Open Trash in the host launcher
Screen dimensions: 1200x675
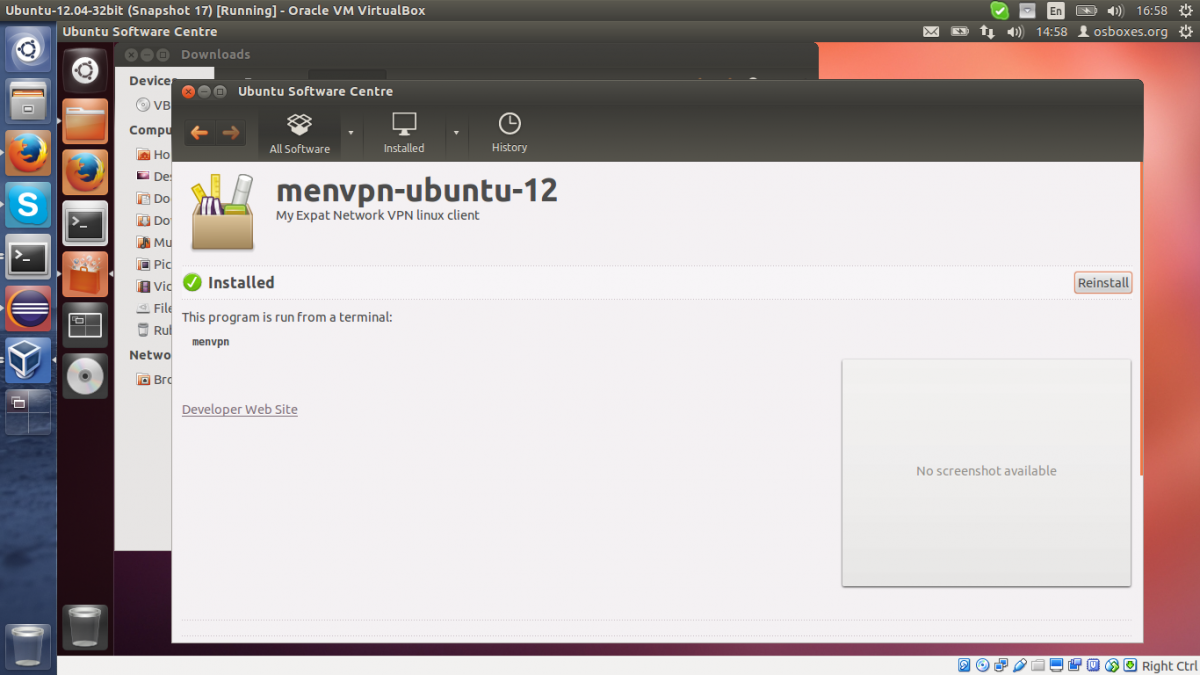click(28, 645)
